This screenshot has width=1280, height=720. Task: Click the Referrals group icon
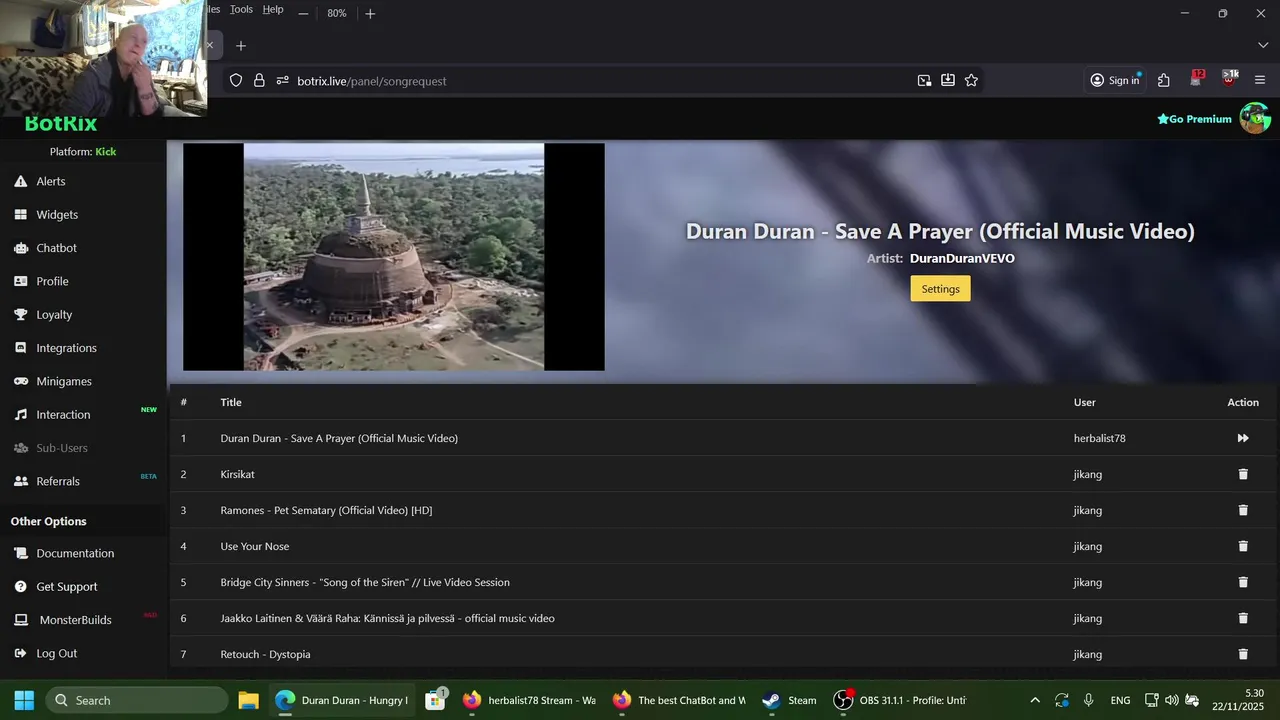pyautogui.click(x=20, y=481)
